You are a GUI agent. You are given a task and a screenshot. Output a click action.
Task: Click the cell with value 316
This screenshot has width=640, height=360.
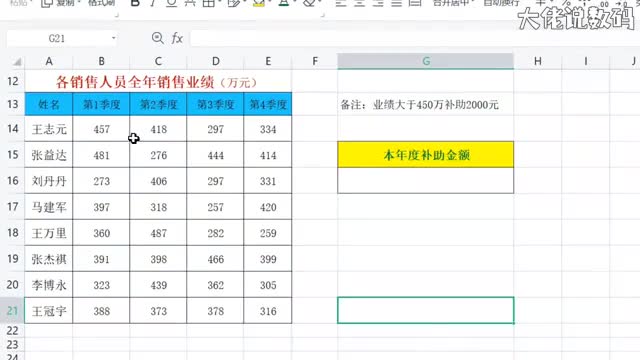click(268, 311)
